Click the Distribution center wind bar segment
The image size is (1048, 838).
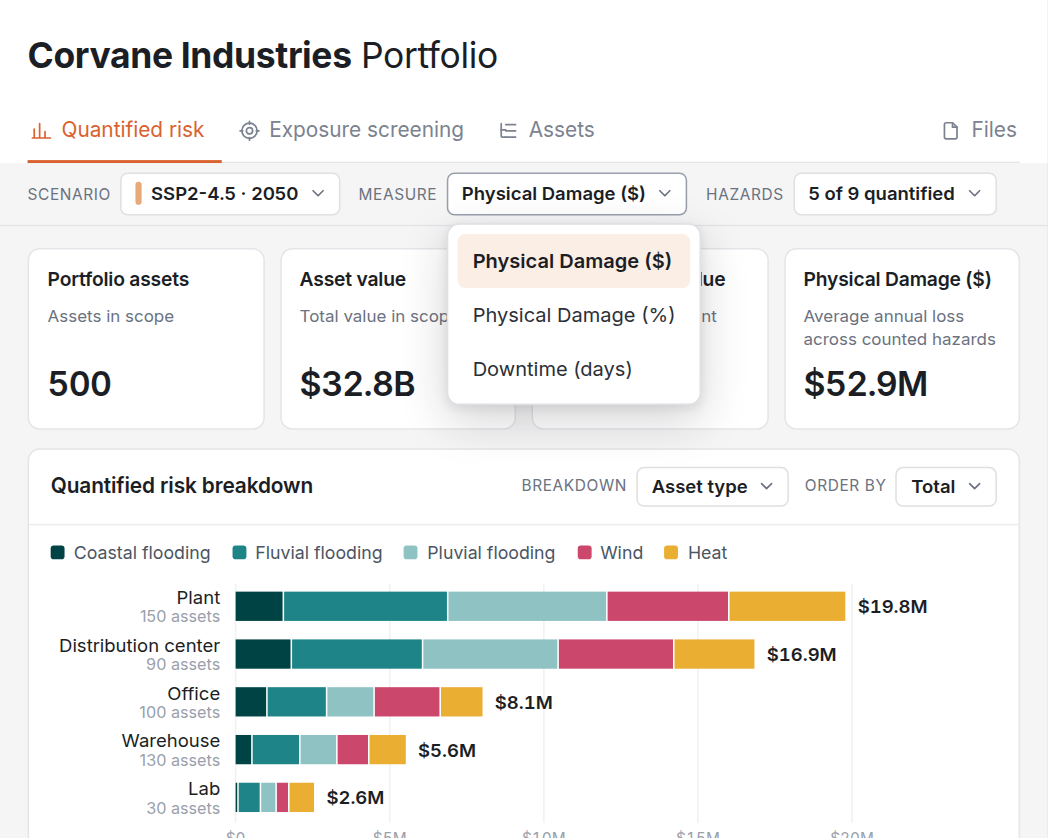pyautogui.click(x=616, y=654)
